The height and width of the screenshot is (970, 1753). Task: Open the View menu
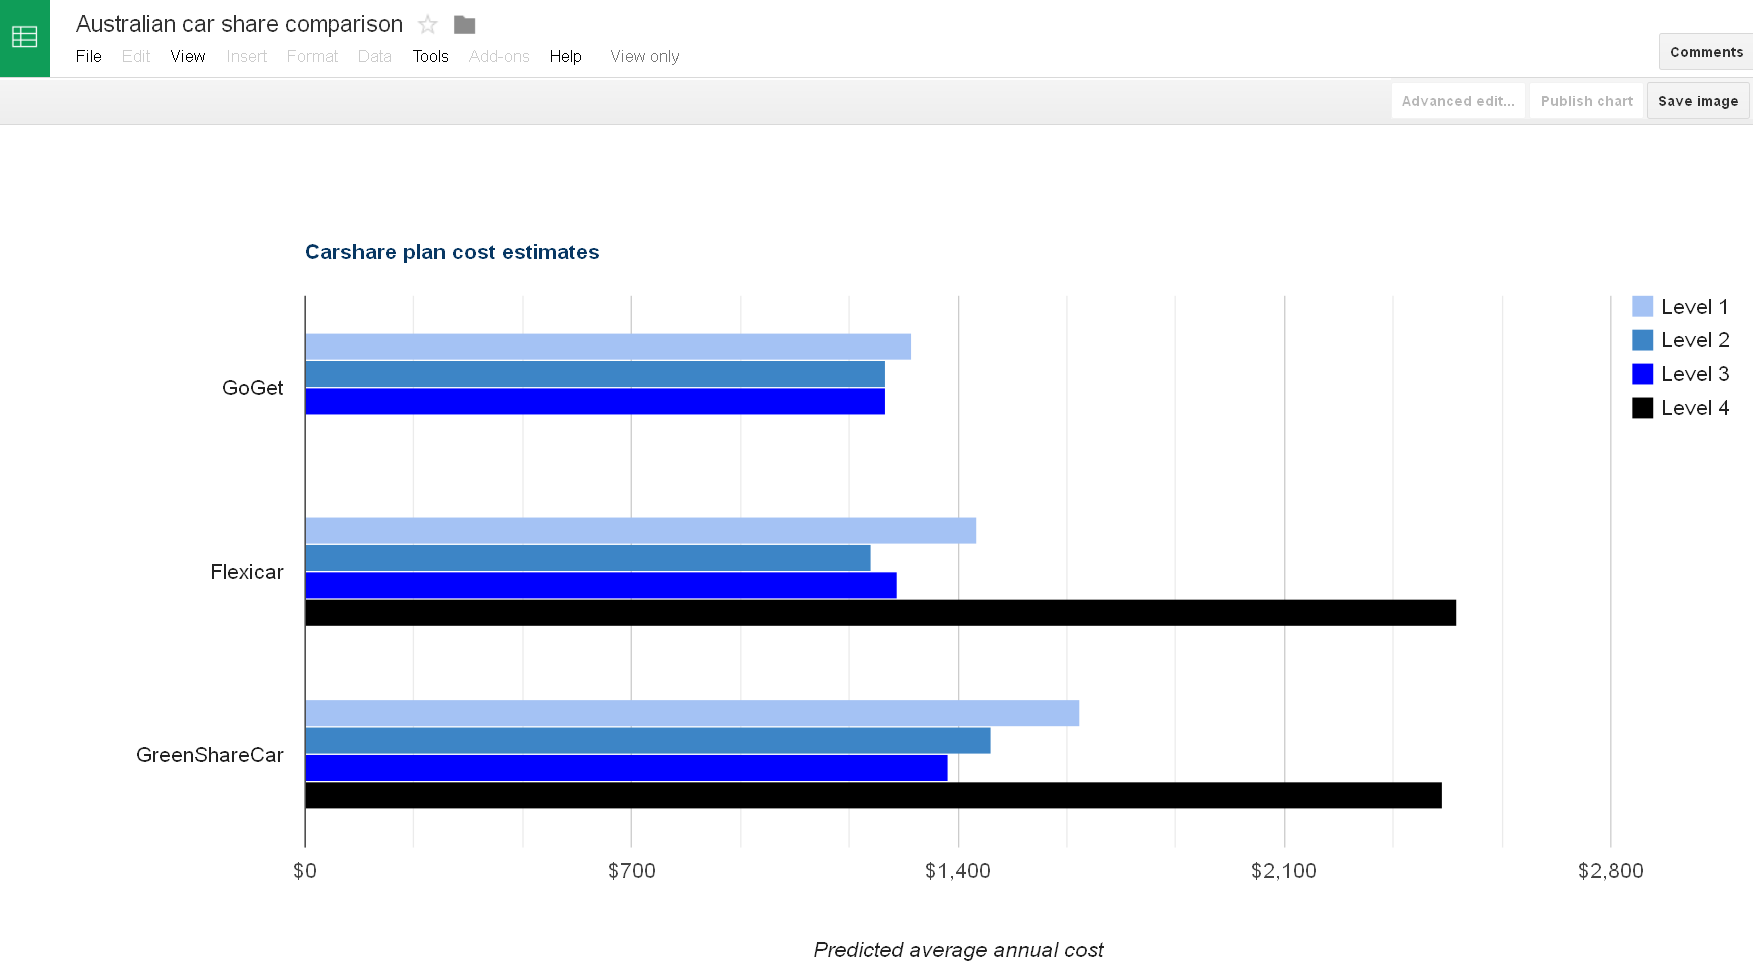point(188,56)
